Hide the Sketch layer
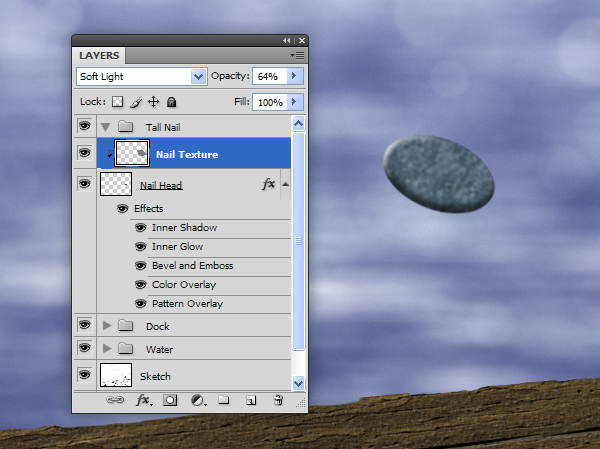 85,374
